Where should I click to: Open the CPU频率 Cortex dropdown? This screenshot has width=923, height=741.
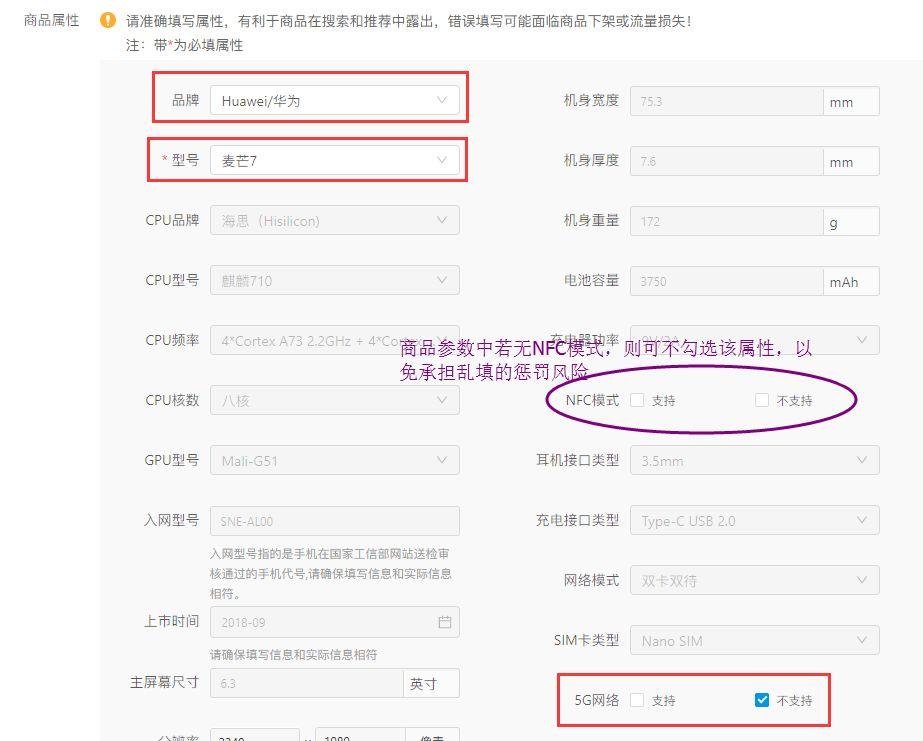coord(334,340)
